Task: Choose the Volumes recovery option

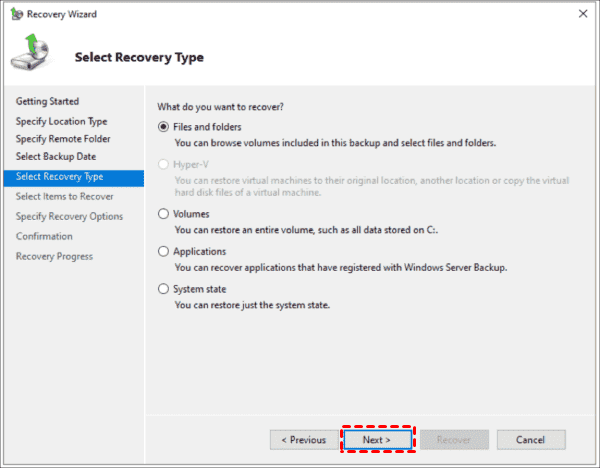Action: coord(163,214)
